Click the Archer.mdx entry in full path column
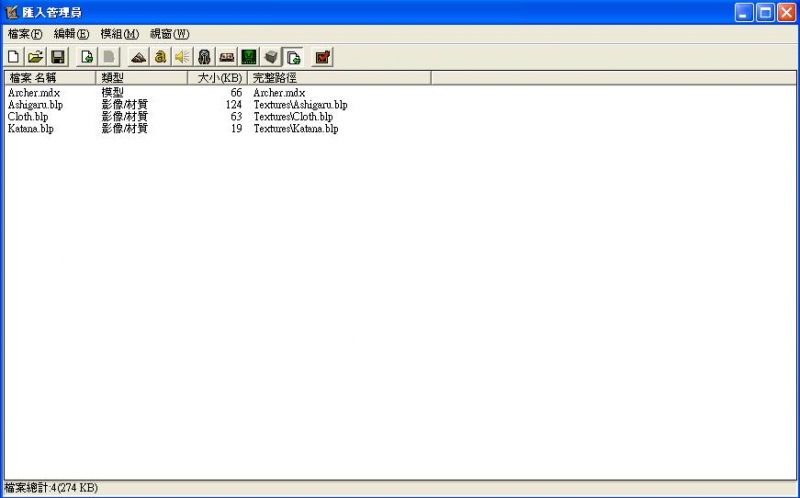The image size is (800, 498). coord(279,93)
